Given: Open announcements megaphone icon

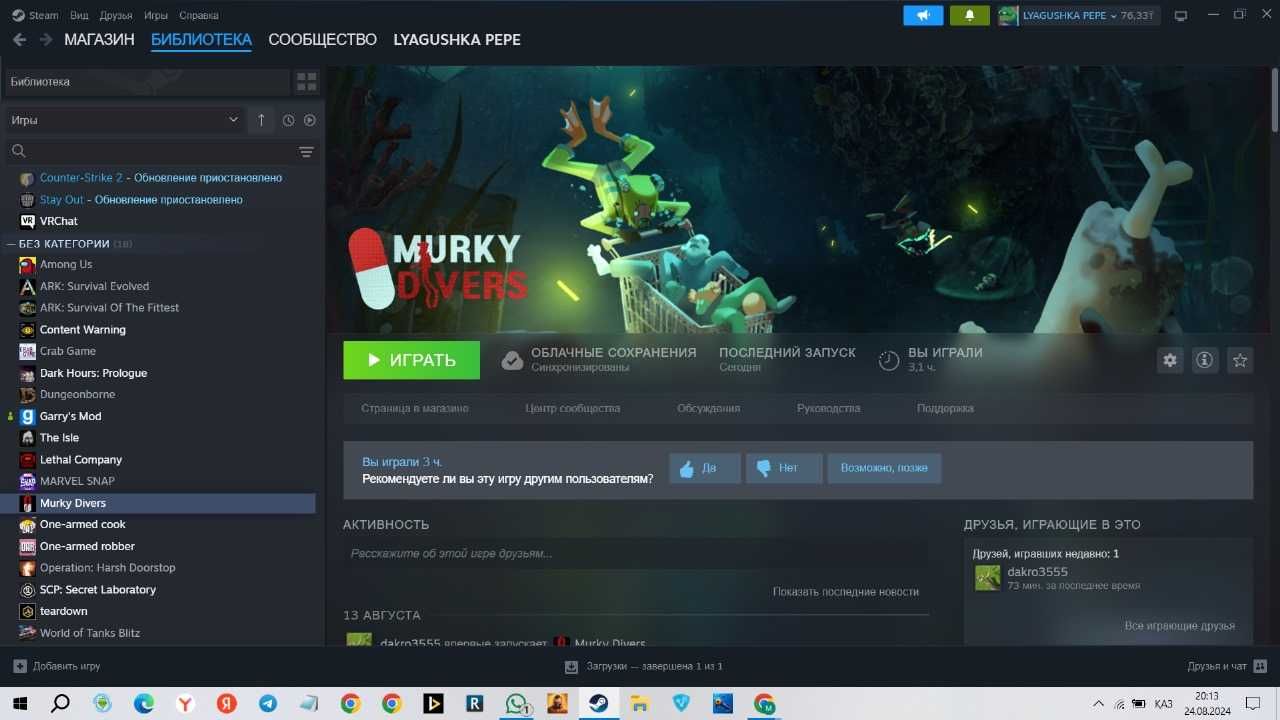Looking at the screenshot, I should click(x=923, y=15).
